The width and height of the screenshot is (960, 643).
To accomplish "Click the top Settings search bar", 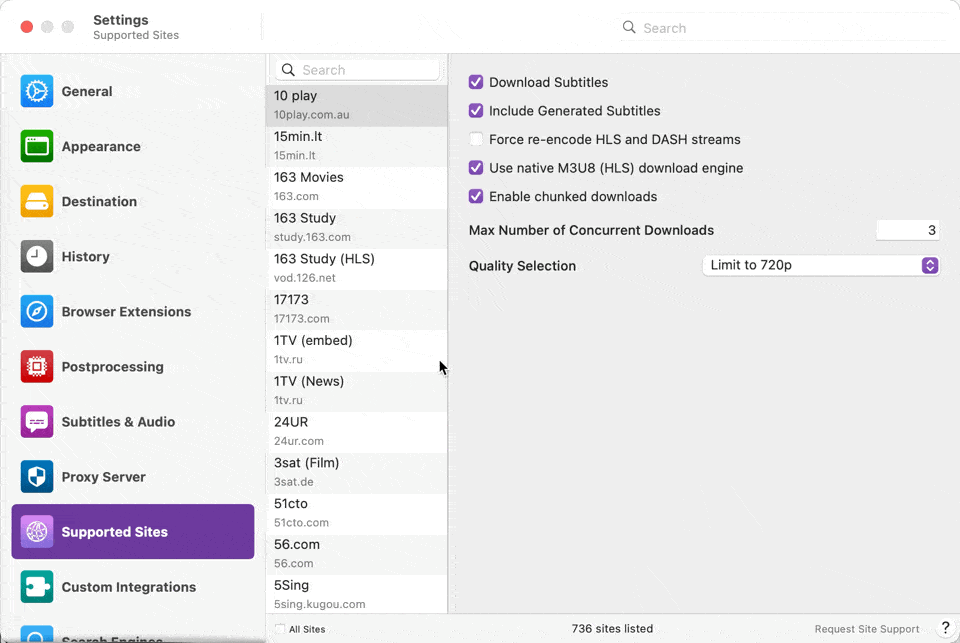I will pyautogui.click(x=780, y=28).
